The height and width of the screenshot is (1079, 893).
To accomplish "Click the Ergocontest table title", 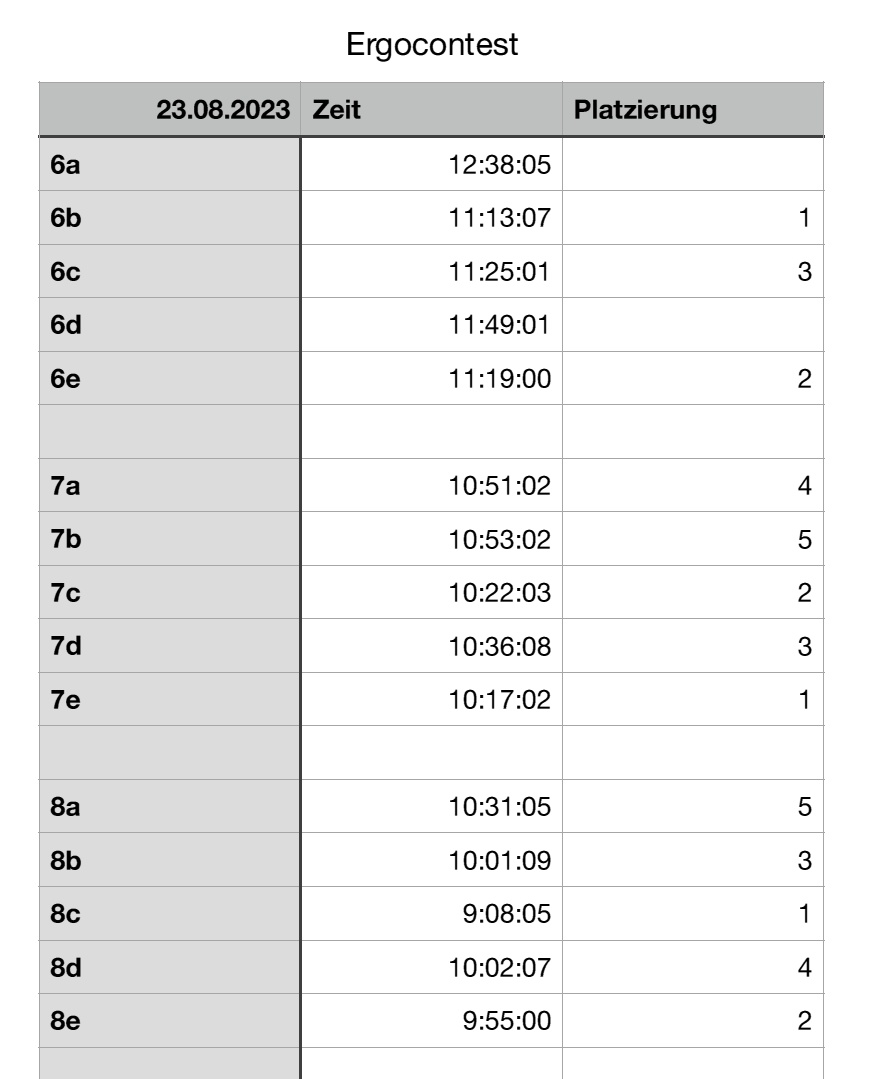I will (432, 45).
